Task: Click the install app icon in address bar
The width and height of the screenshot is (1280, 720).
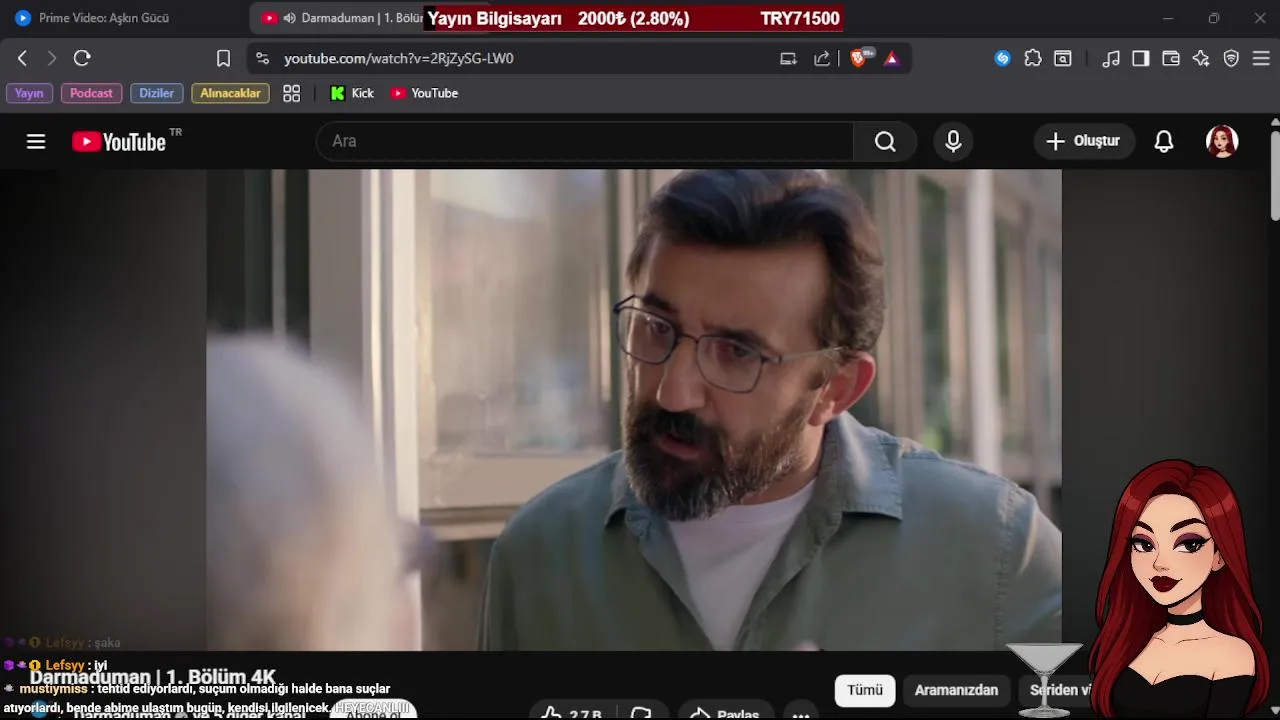Action: (x=789, y=58)
